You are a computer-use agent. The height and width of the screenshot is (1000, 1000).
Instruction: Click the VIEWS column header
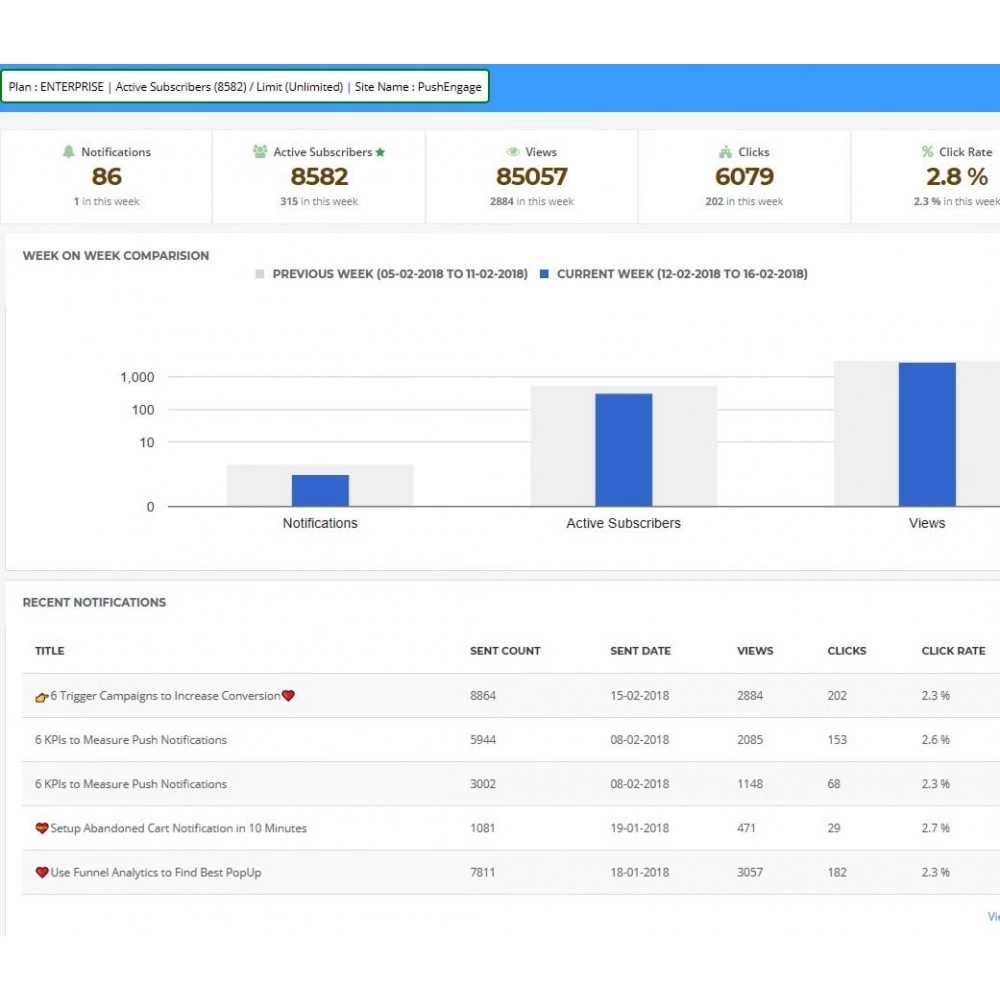(x=755, y=651)
